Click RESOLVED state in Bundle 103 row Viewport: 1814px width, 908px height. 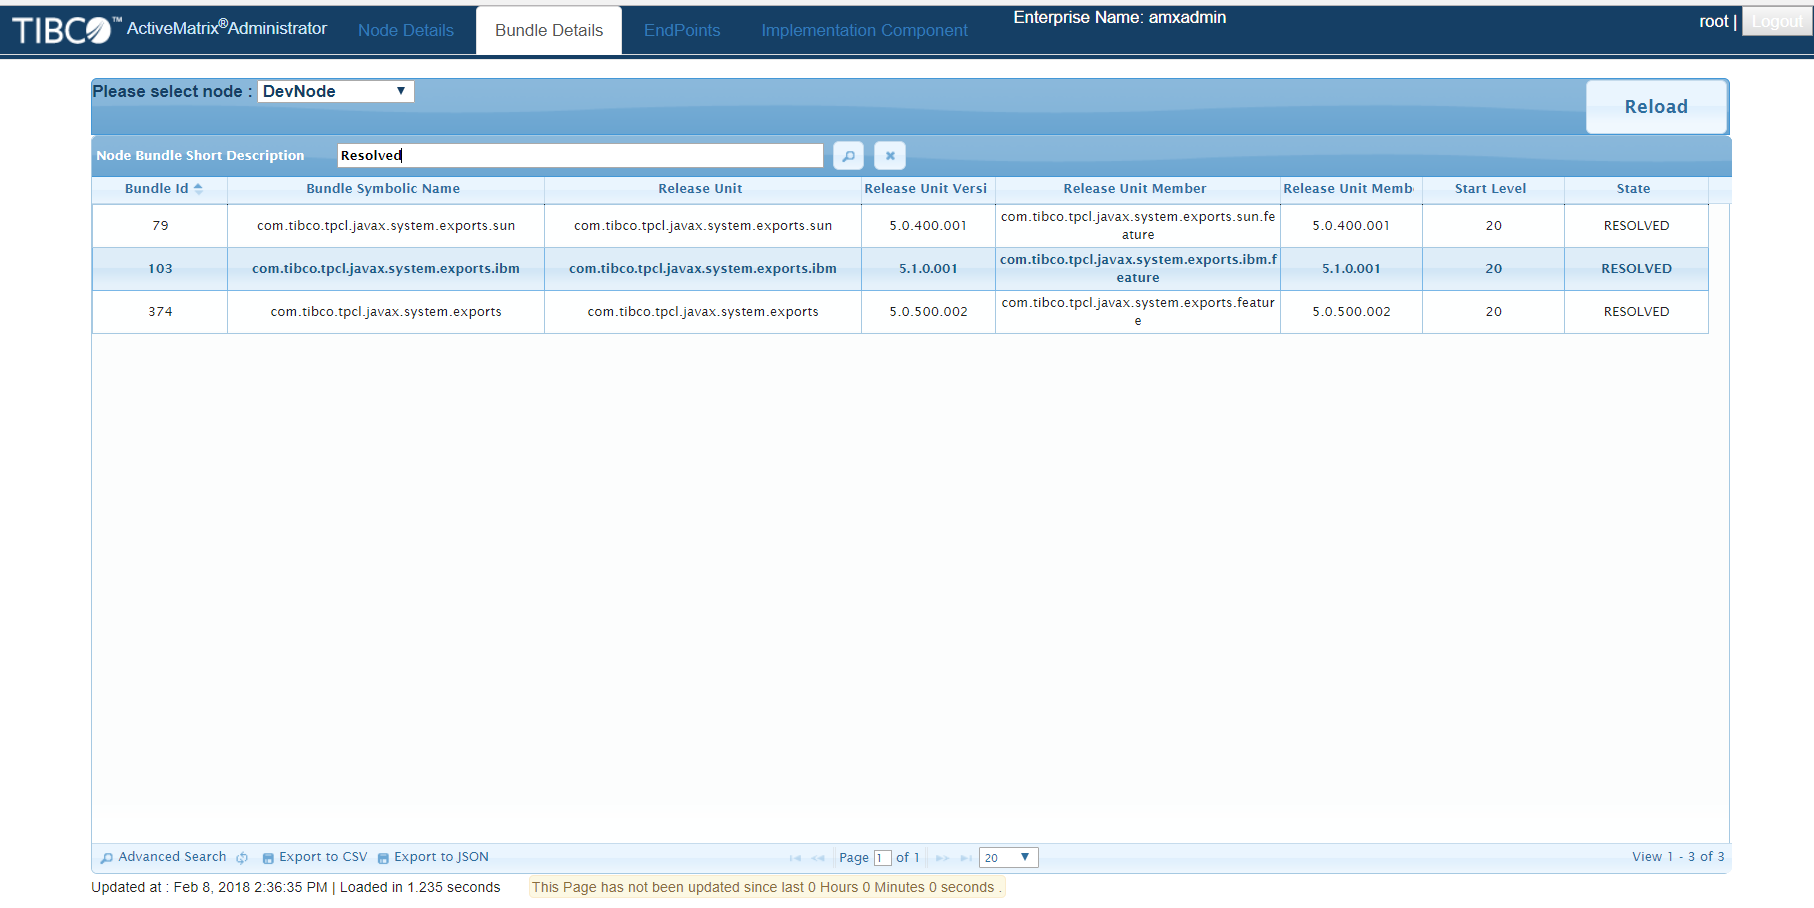1636,269
